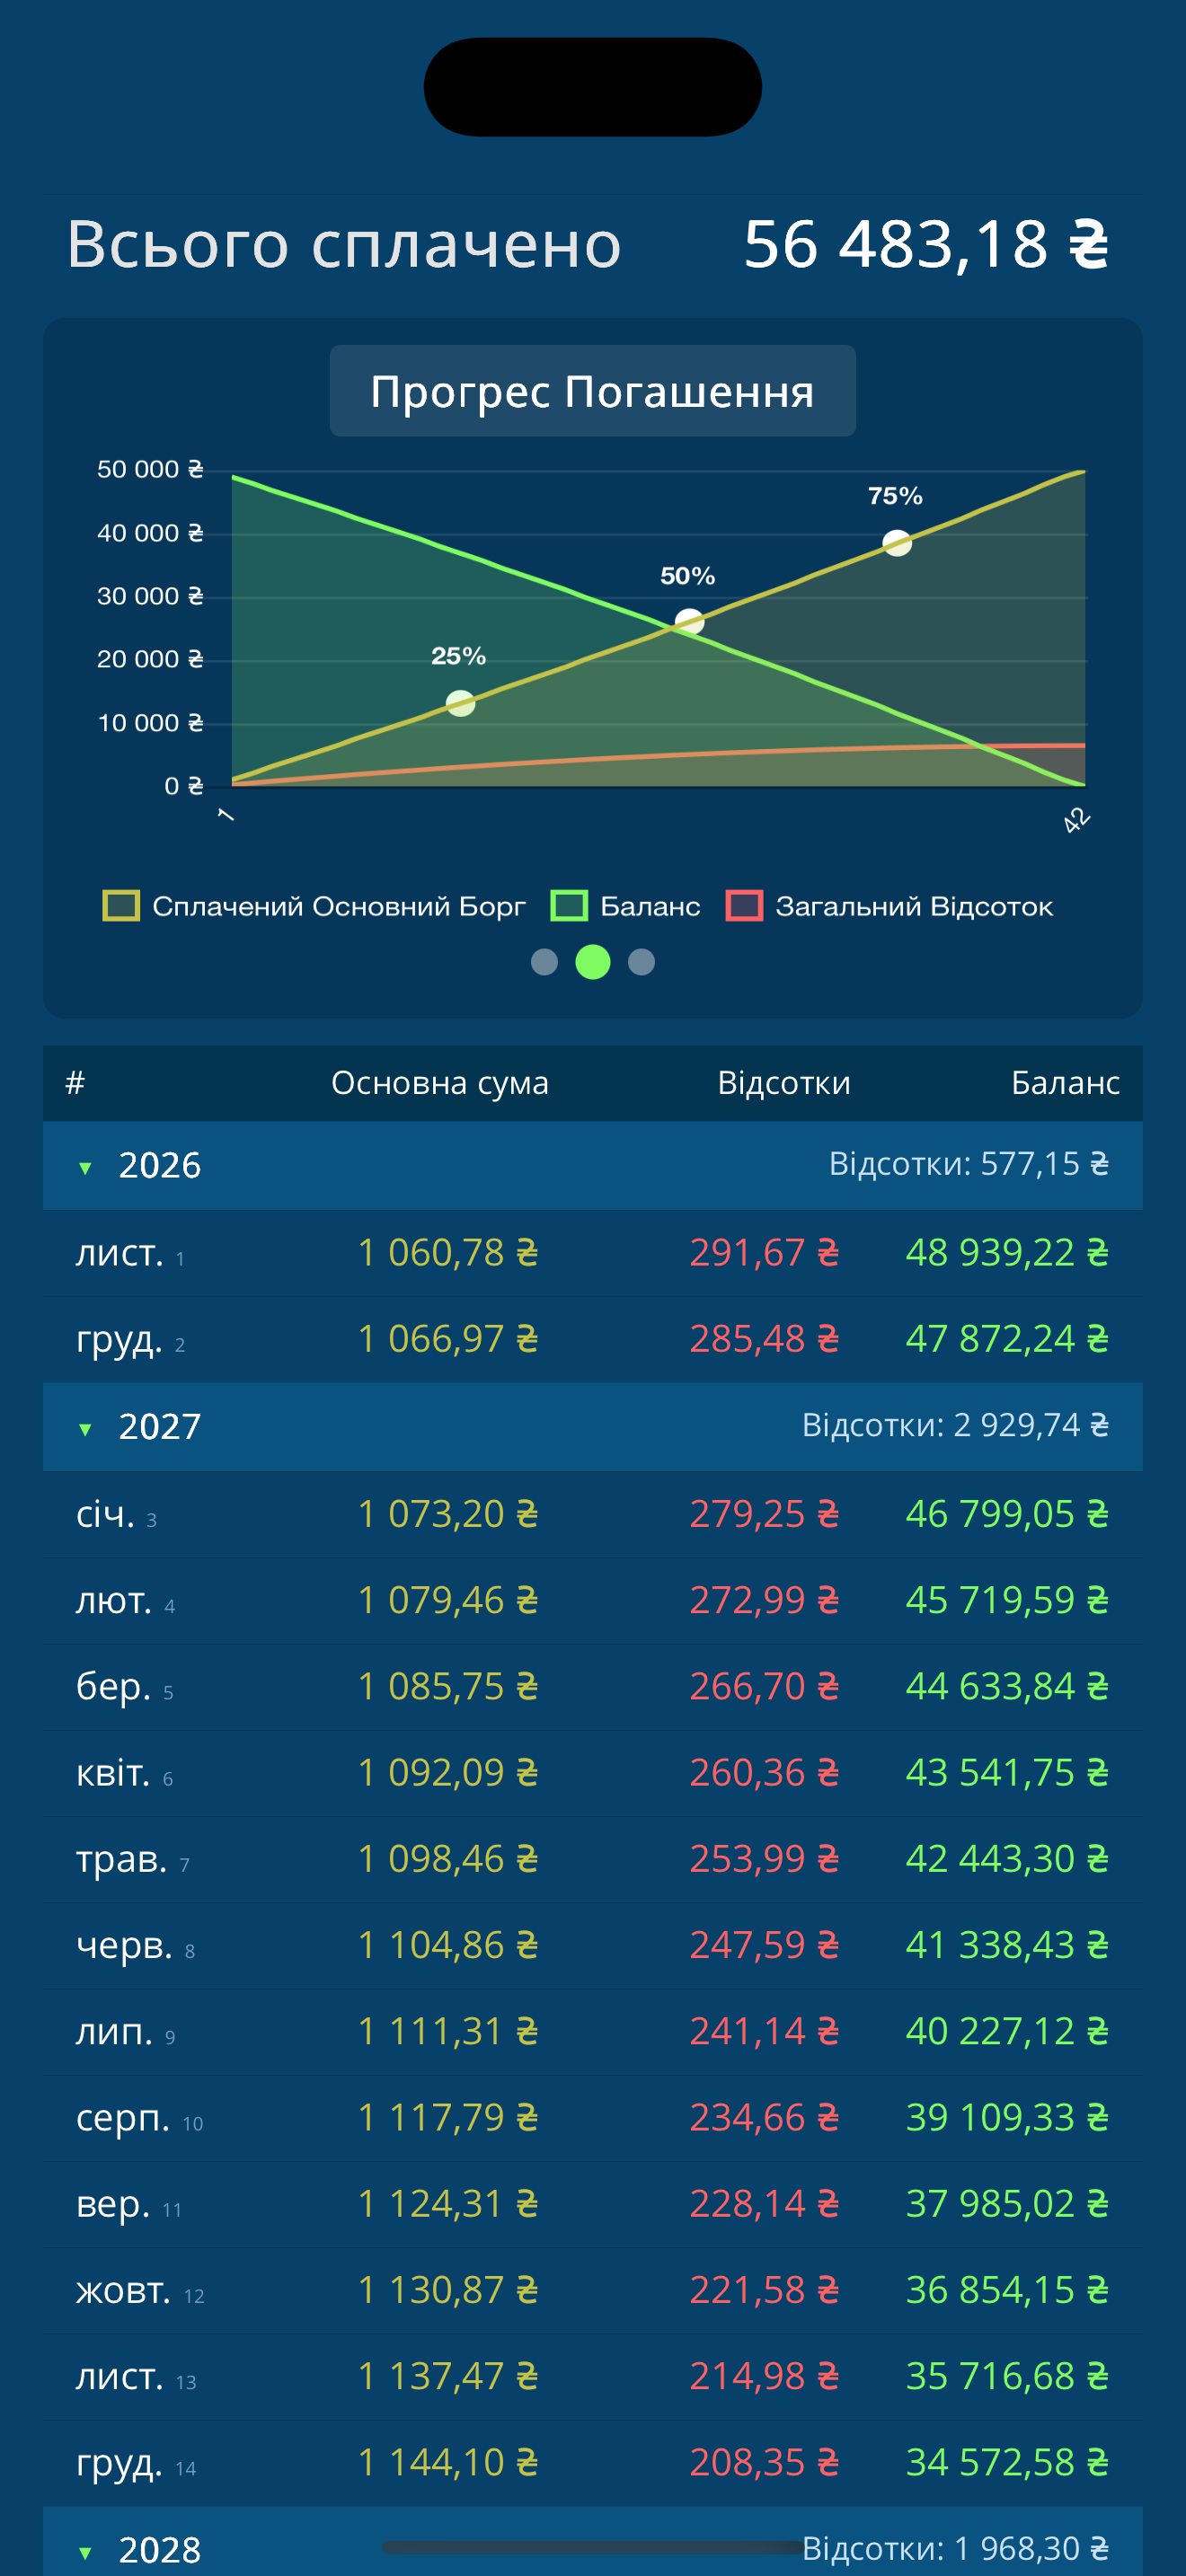Open payment row квіт. 6
Image resolution: width=1186 pixels, height=2576 pixels.
[x=593, y=1773]
